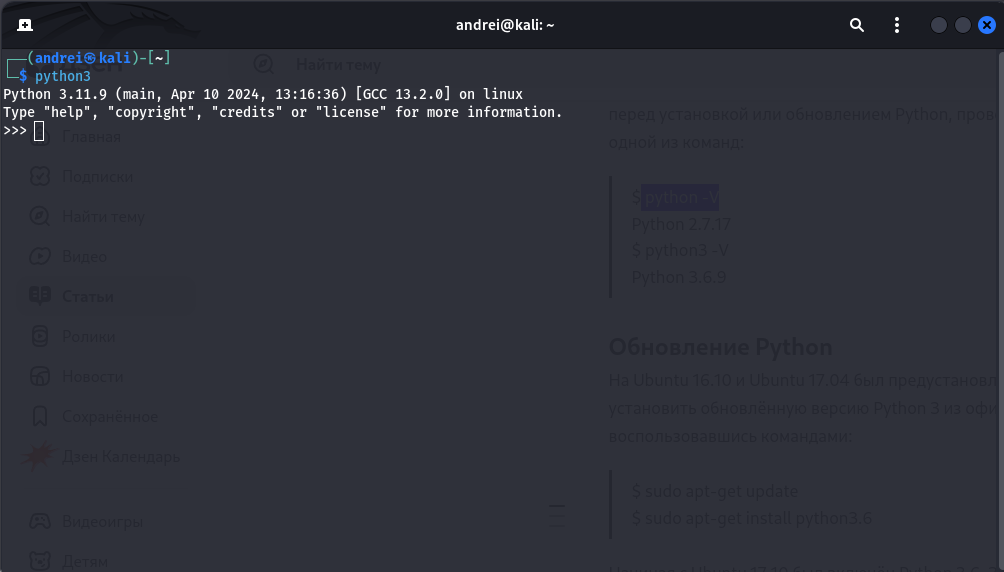1004x572 pixels.
Task: Open "Подписки" in the background Dzen sidebar
Action: pyautogui.click(x=97, y=177)
